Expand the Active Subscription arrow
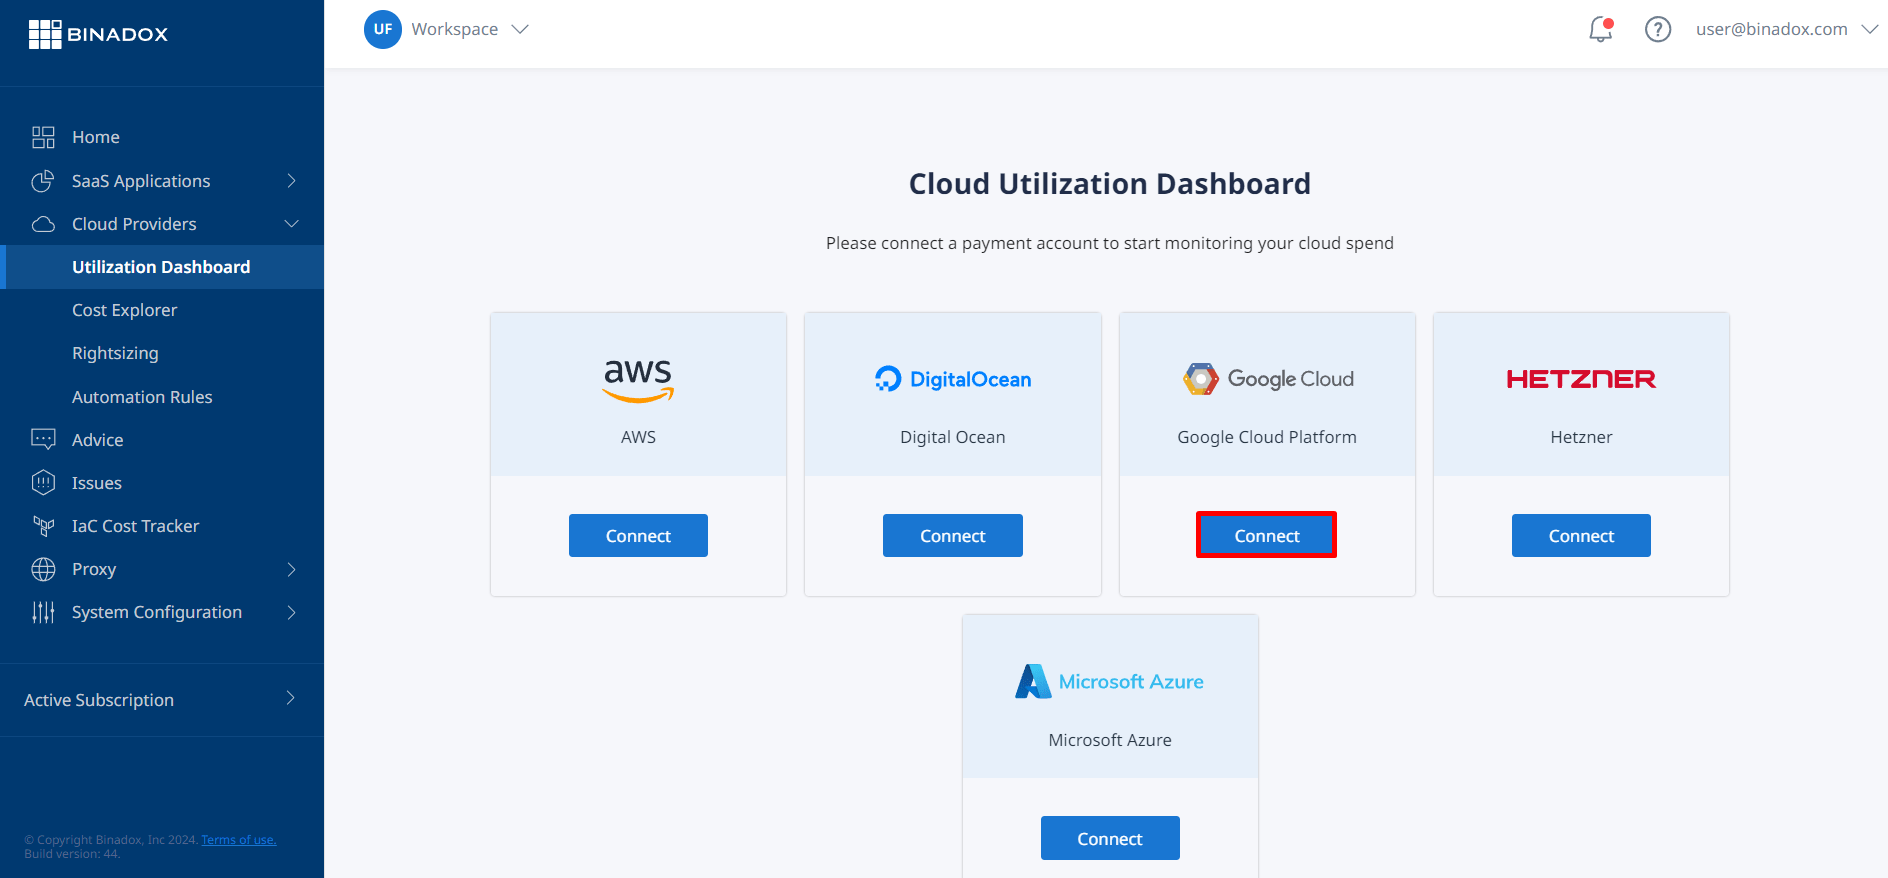This screenshot has height=878, width=1888. coord(291,698)
